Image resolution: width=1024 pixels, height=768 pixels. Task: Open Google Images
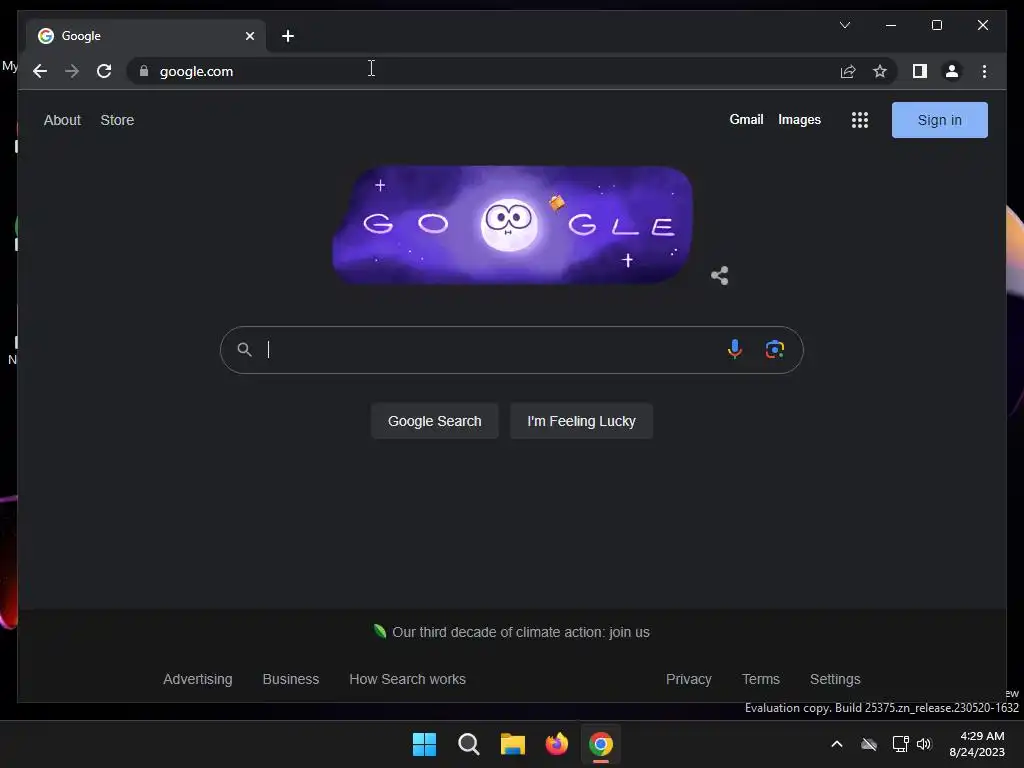click(x=799, y=120)
